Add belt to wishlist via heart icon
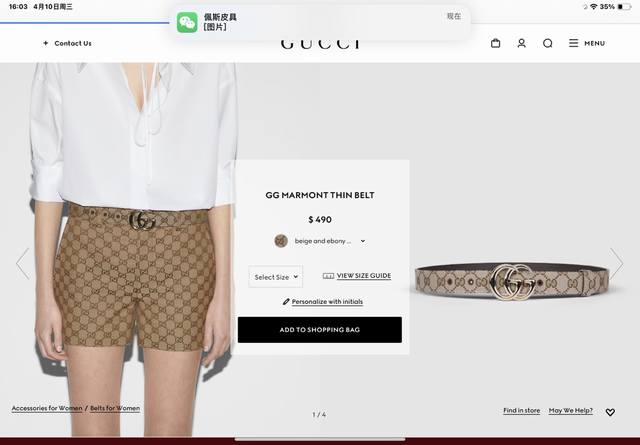 610,412
